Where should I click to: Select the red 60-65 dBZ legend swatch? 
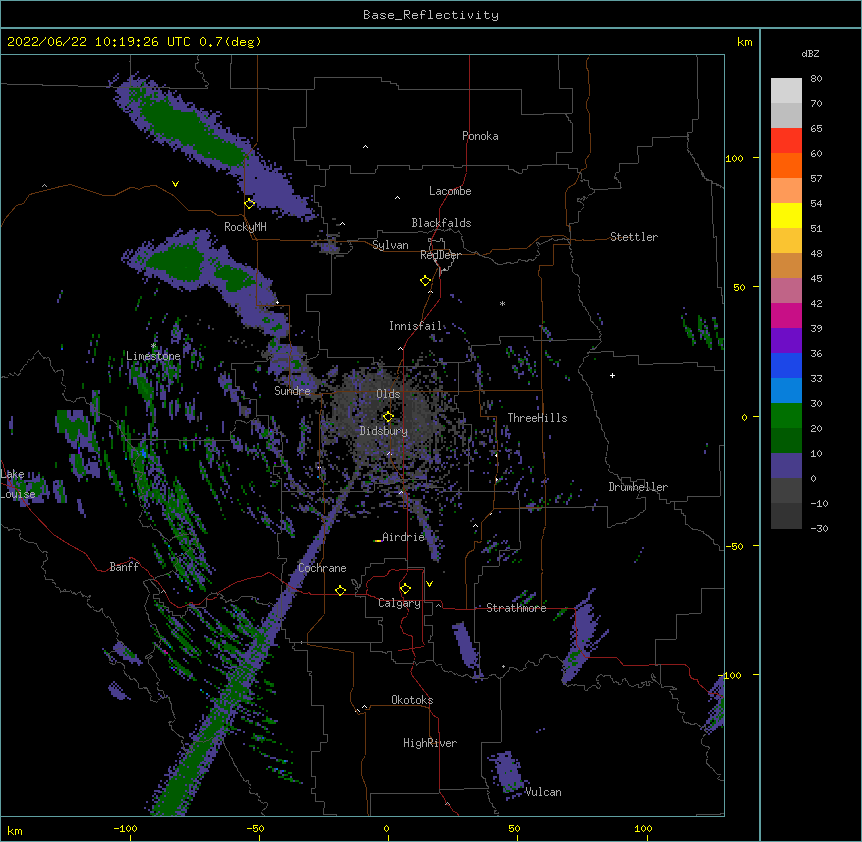(786, 140)
